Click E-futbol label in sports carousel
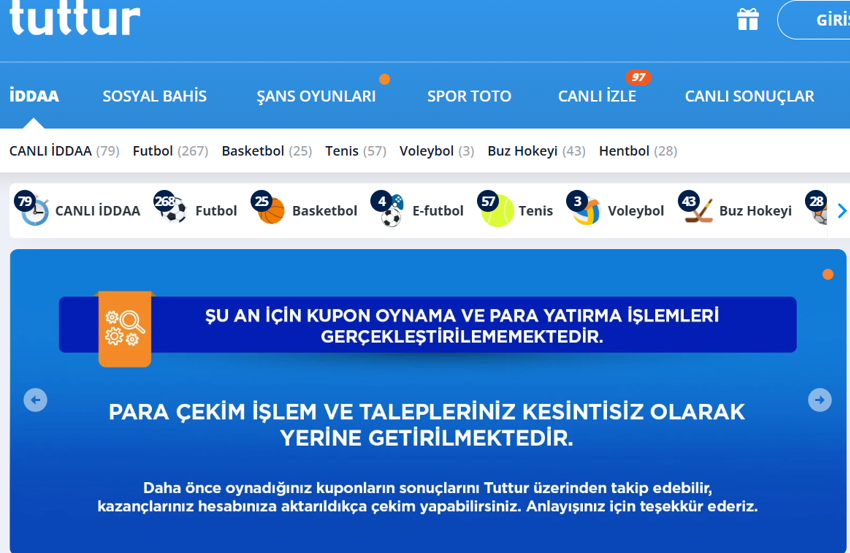The image size is (850, 553). pos(438,211)
